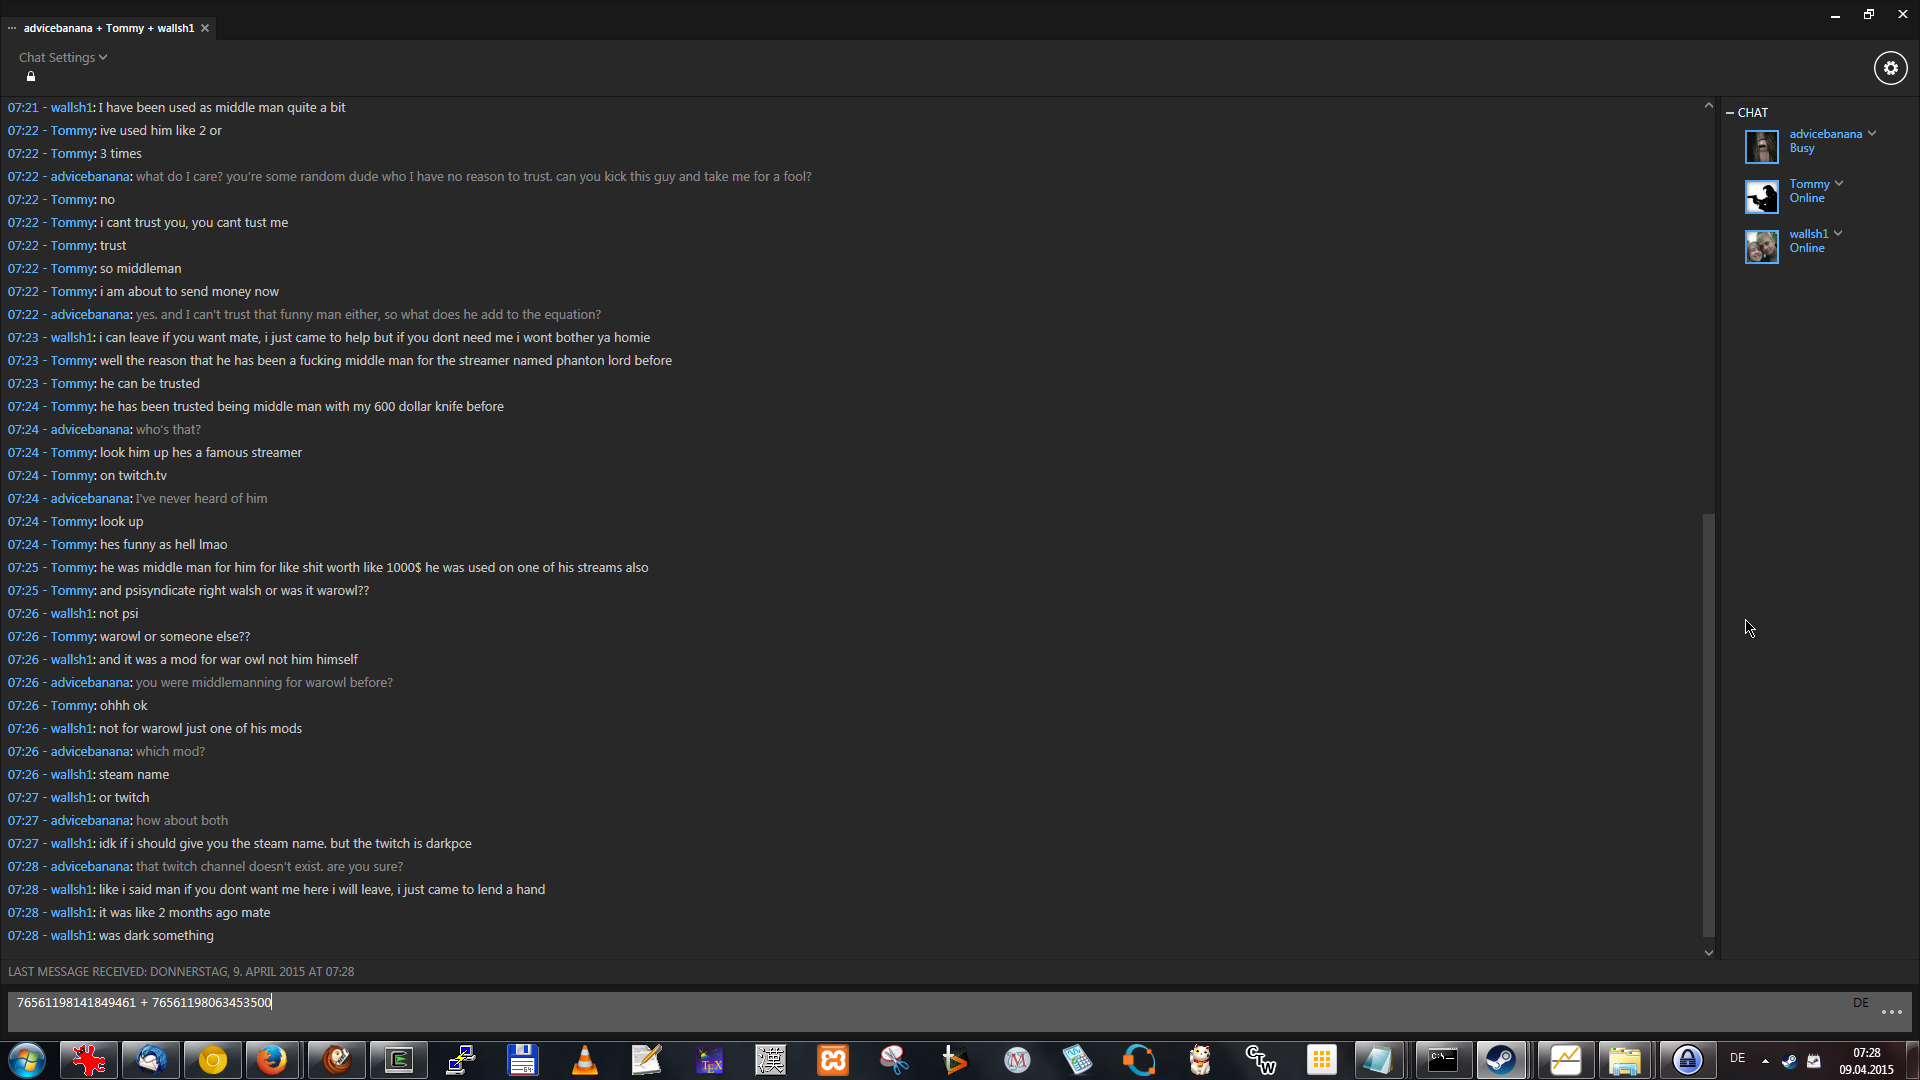The image size is (1920, 1080).
Task: Collapse the CHAT members section
Action: tap(1730, 113)
